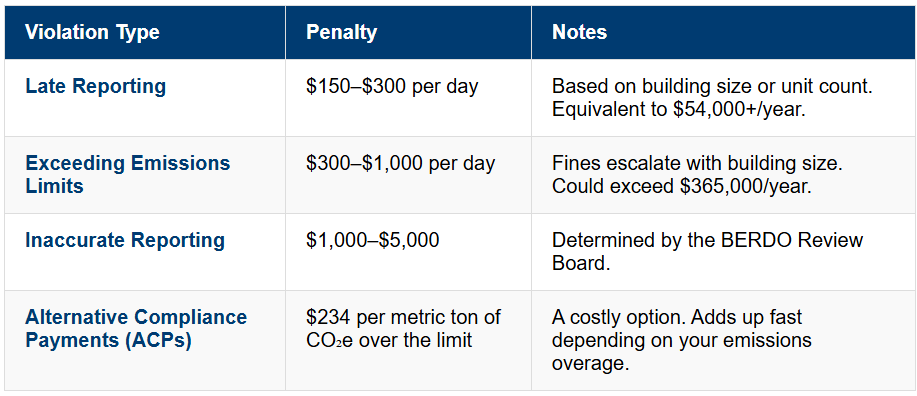The width and height of the screenshot is (917, 396).
Task: Select the Late Reporting row label
Action: pyautogui.click(x=95, y=87)
